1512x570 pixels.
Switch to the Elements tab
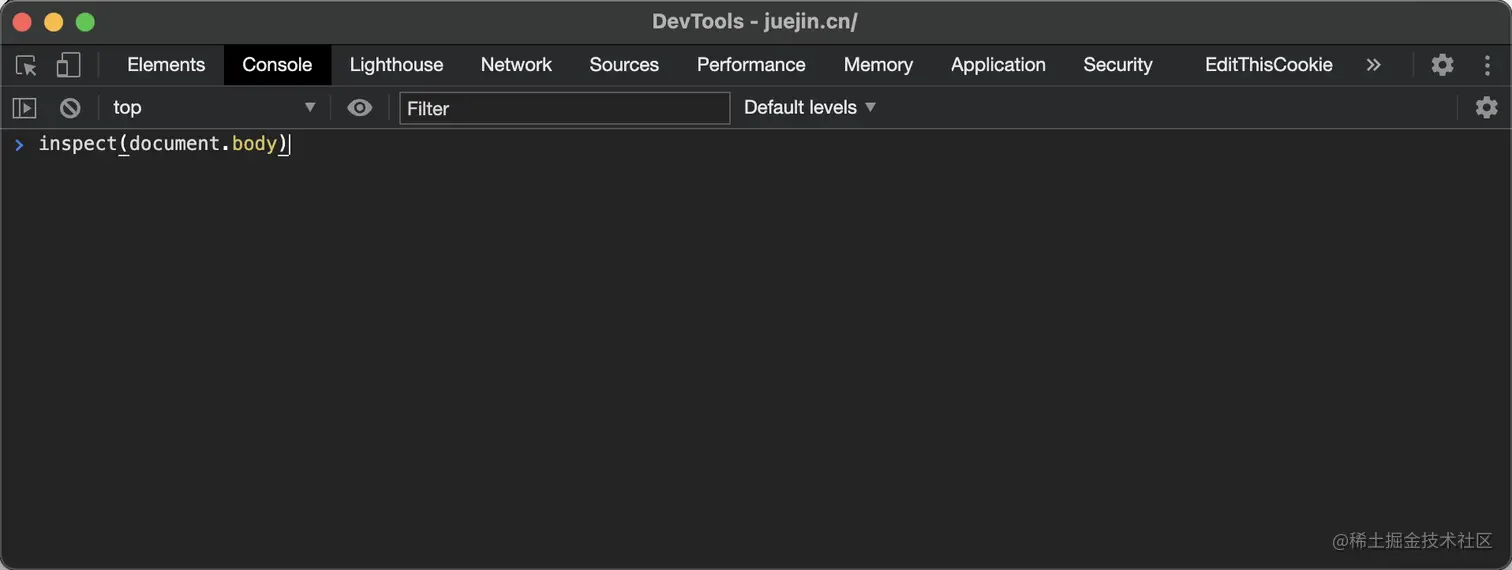[x=166, y=65]
